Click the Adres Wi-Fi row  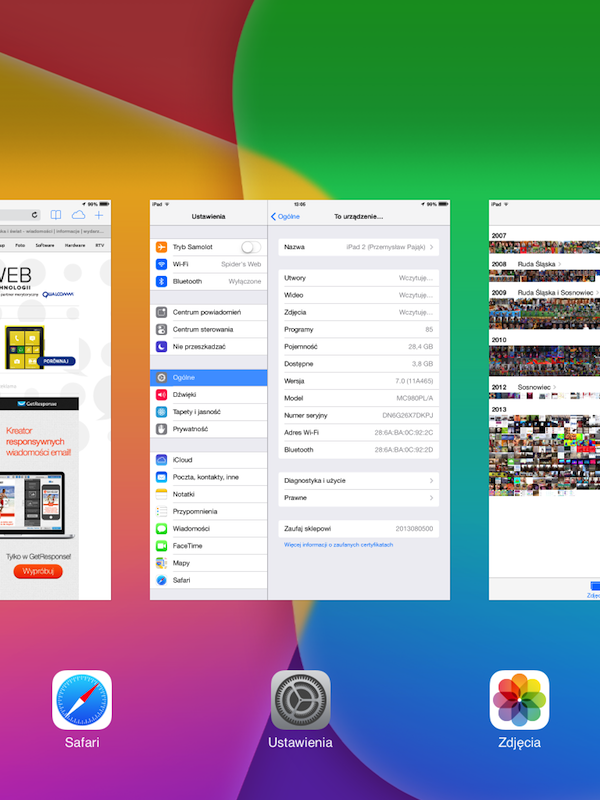pos(359,433)
